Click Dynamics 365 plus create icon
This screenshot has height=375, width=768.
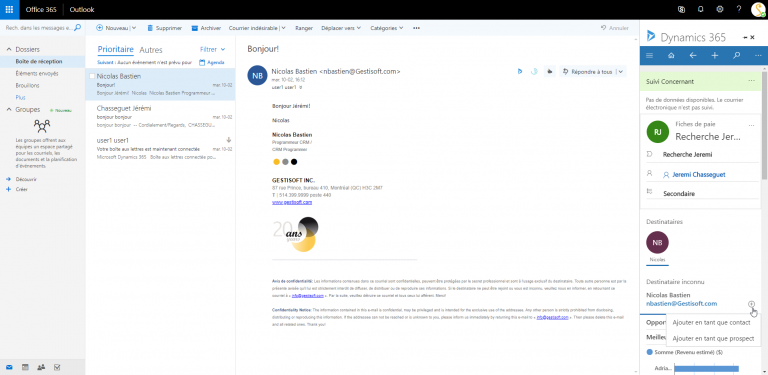[715, 55]
